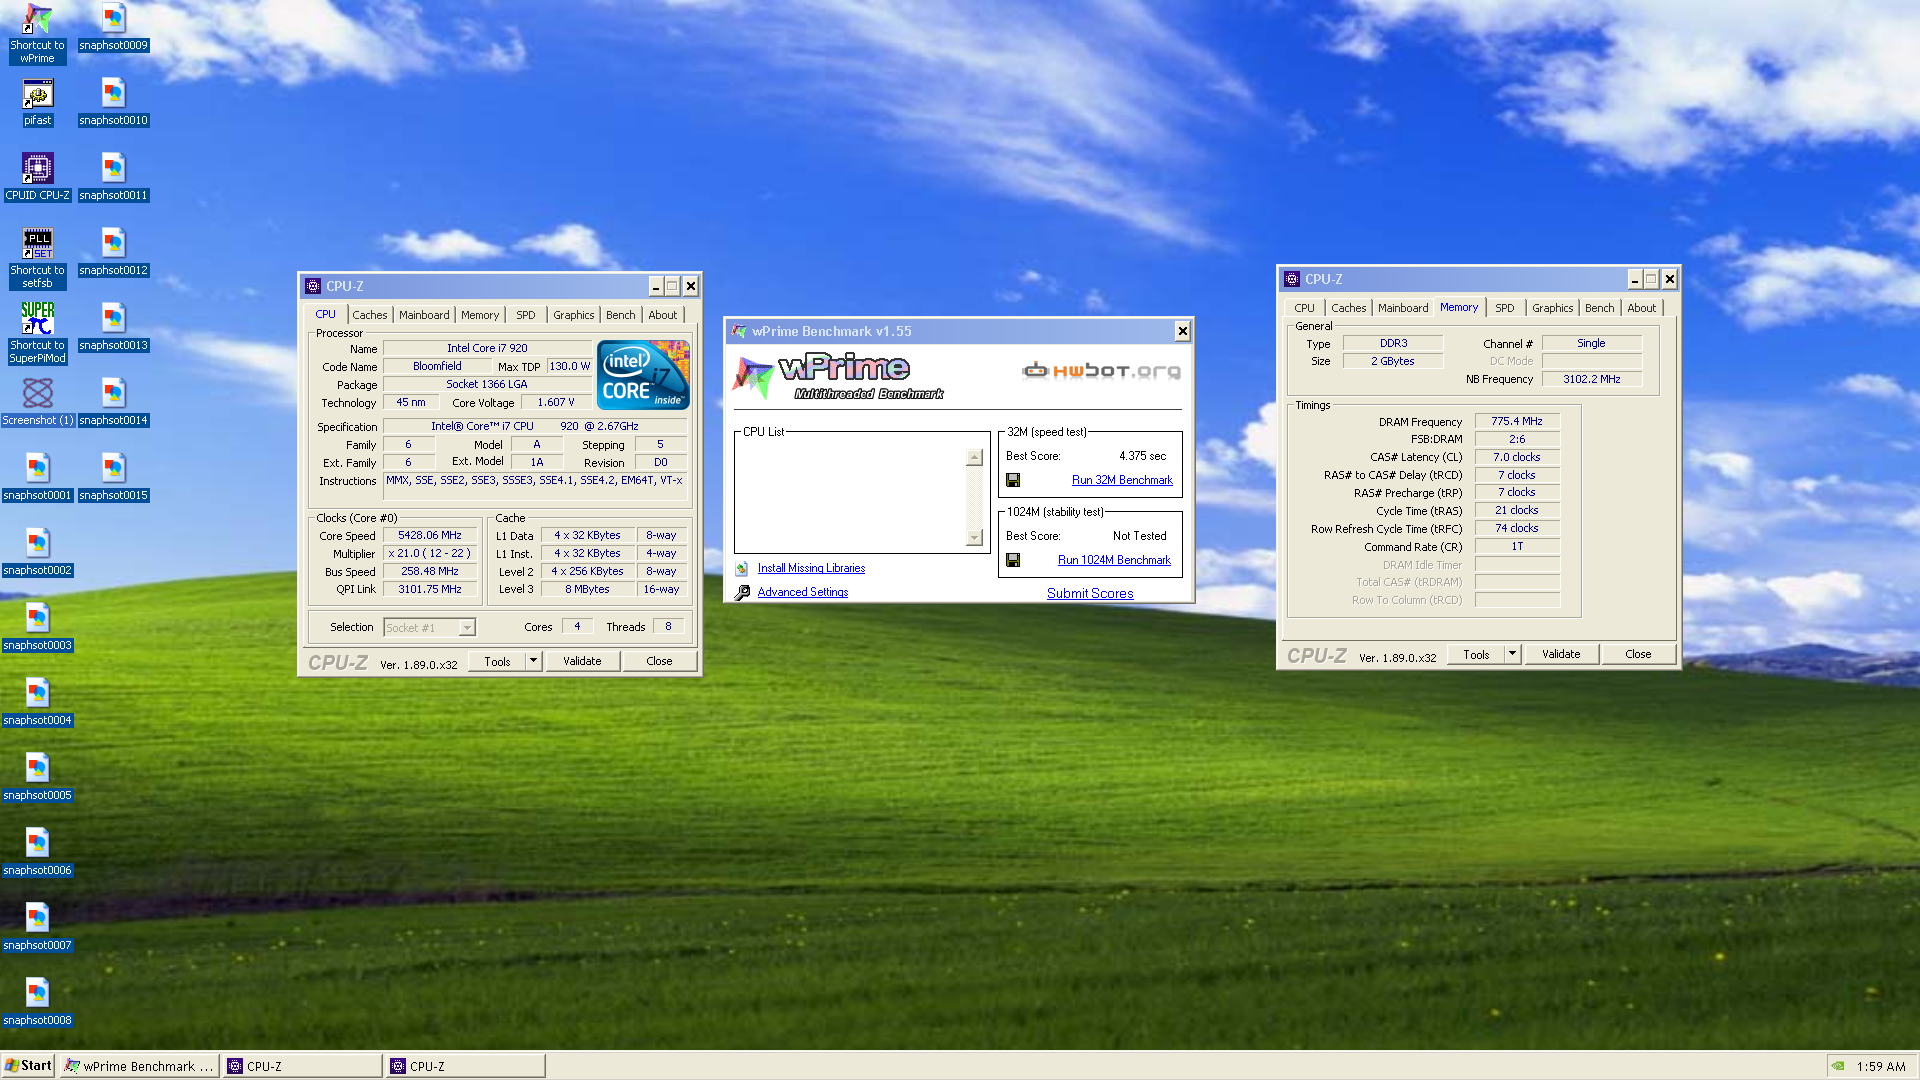Click the Advanced Settings wrench icon

[742, 592]
